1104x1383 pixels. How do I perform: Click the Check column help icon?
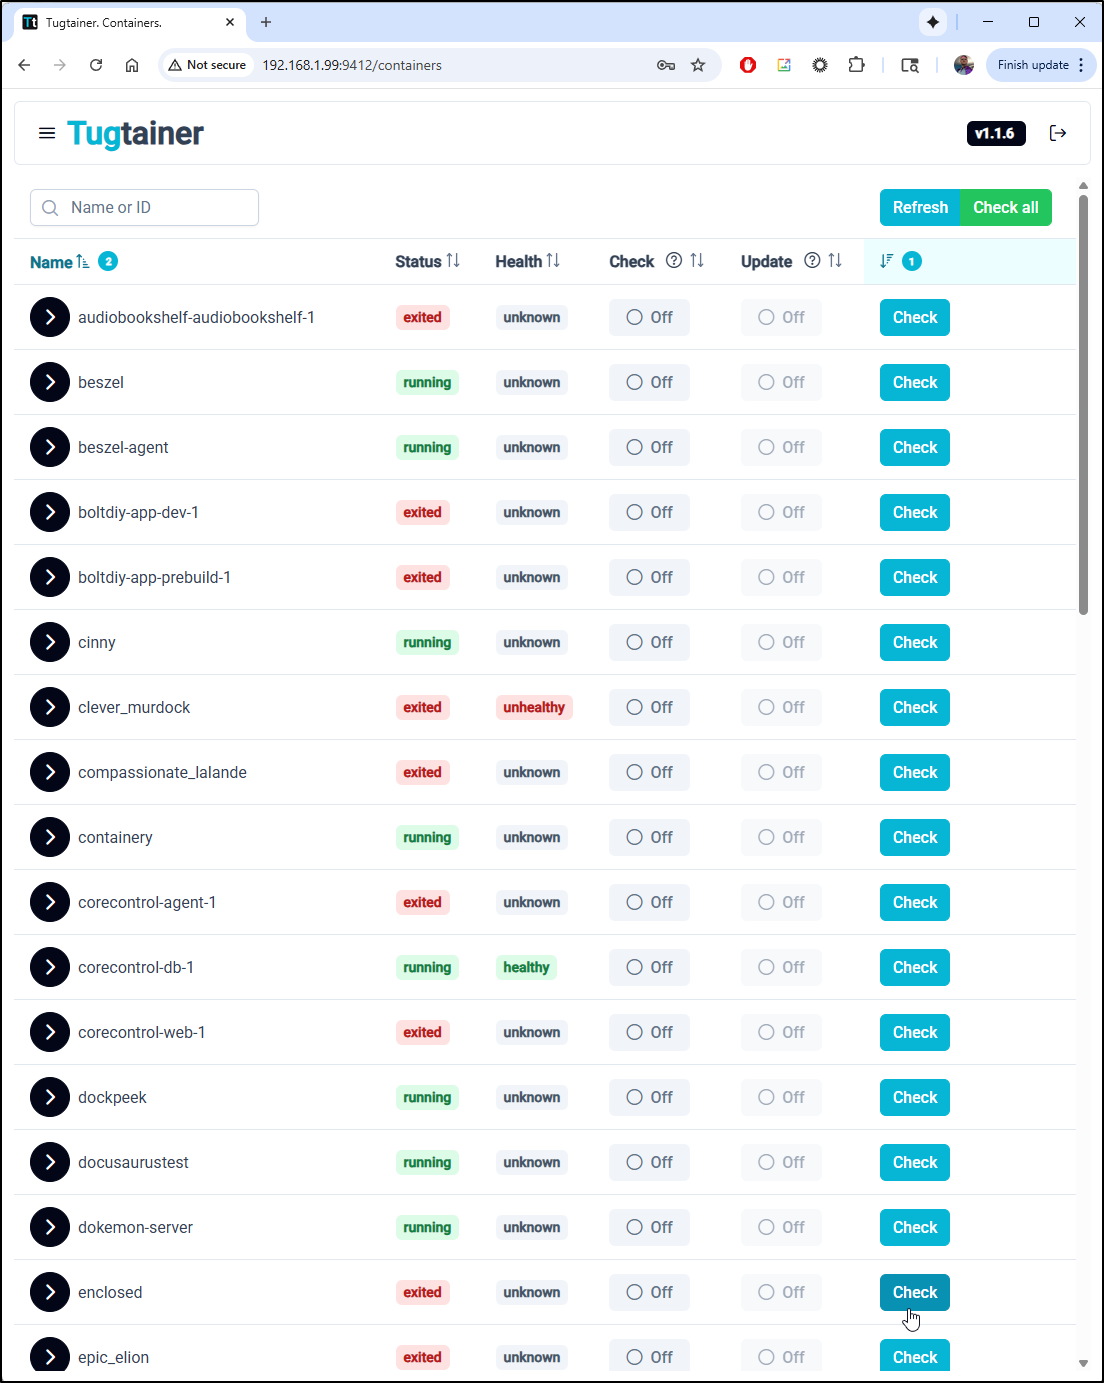(674, 261)
